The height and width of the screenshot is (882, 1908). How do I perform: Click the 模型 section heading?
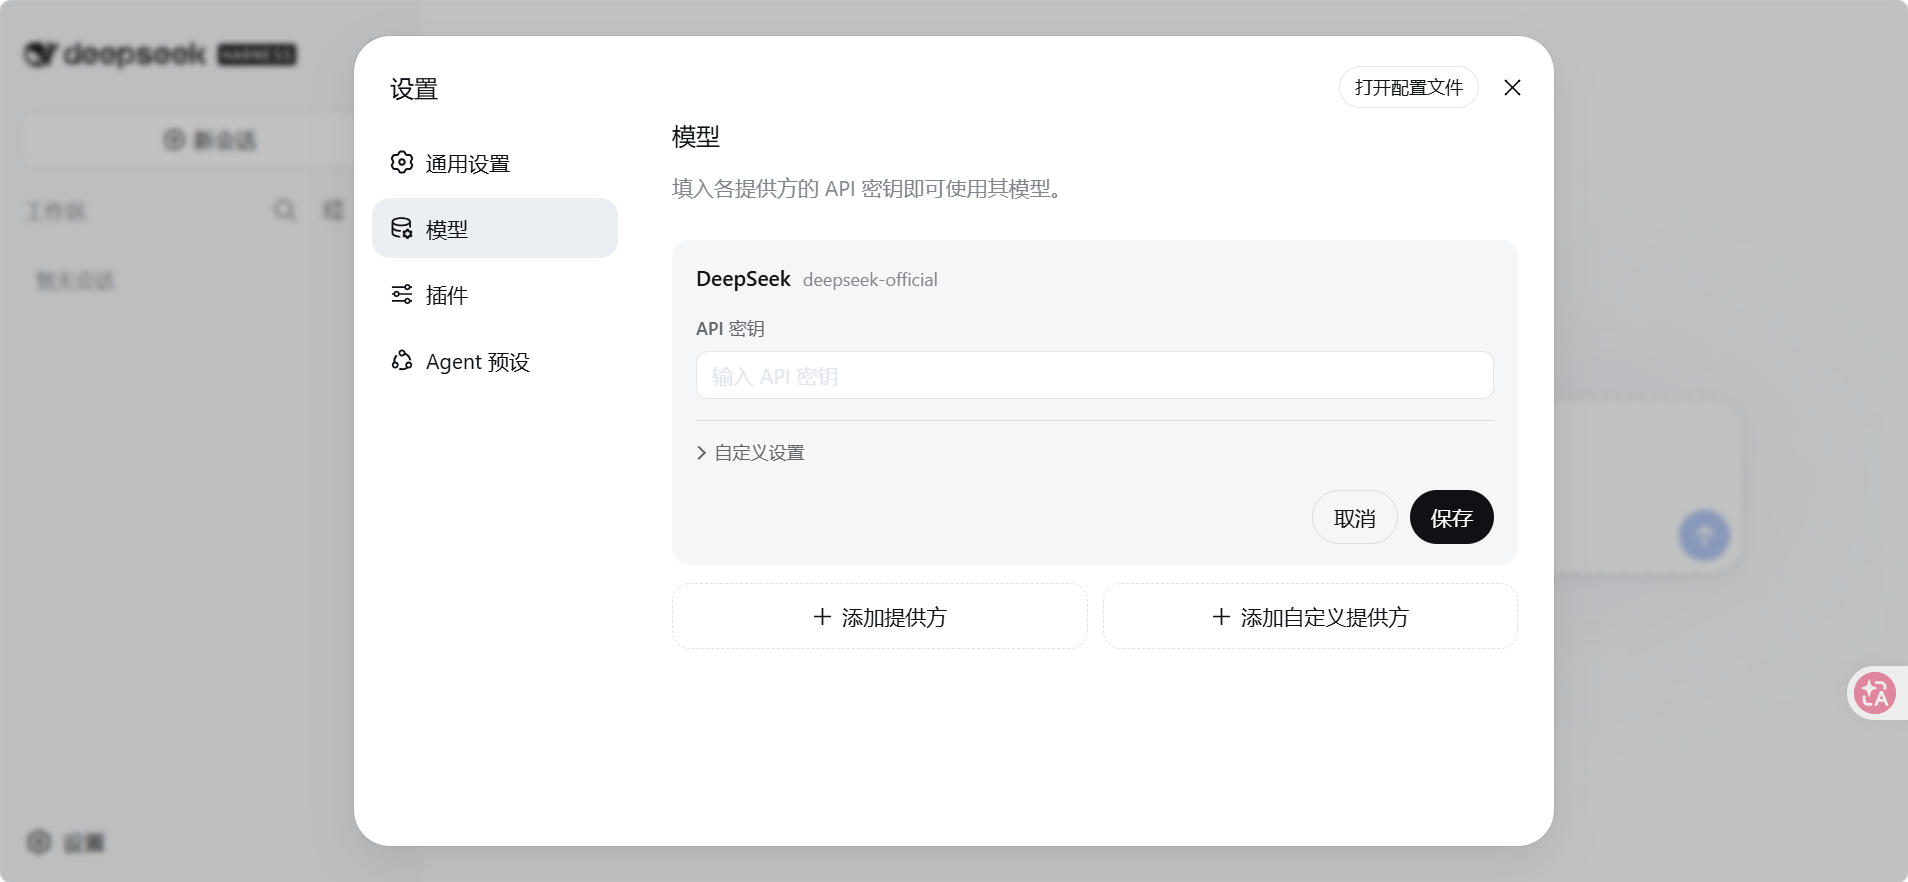696,137
